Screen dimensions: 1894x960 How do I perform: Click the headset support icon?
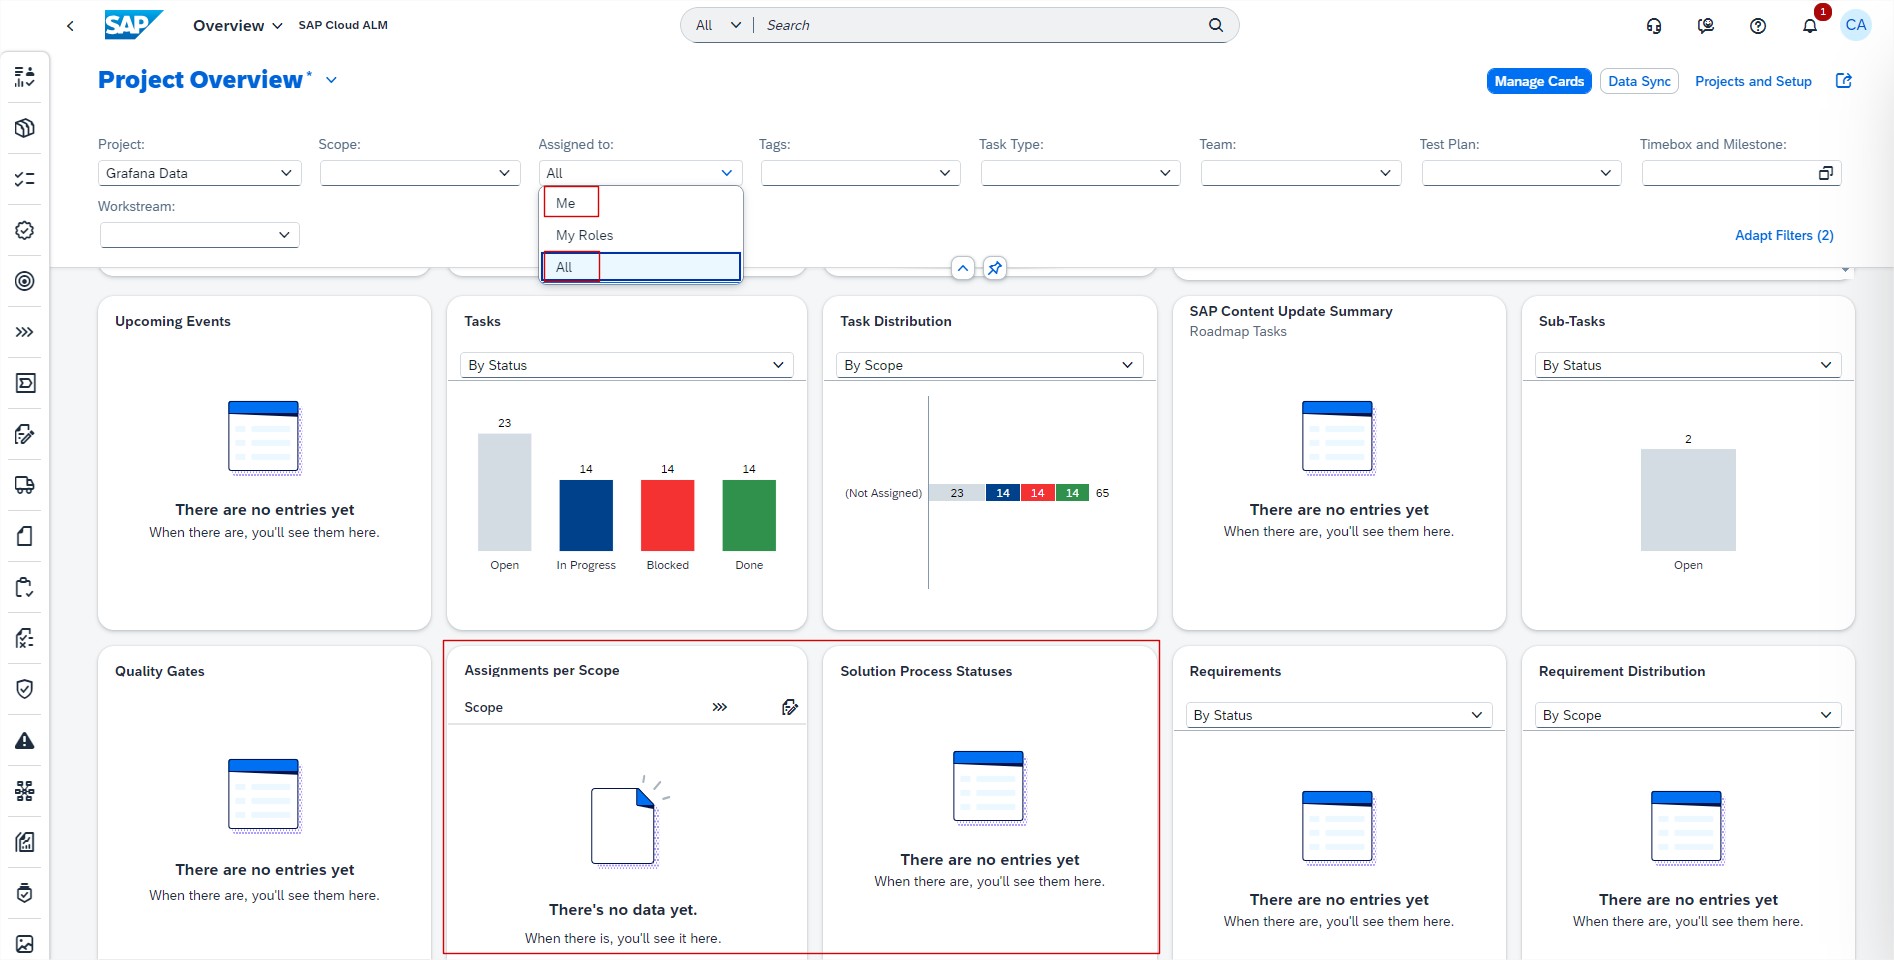click(1654, 26)
